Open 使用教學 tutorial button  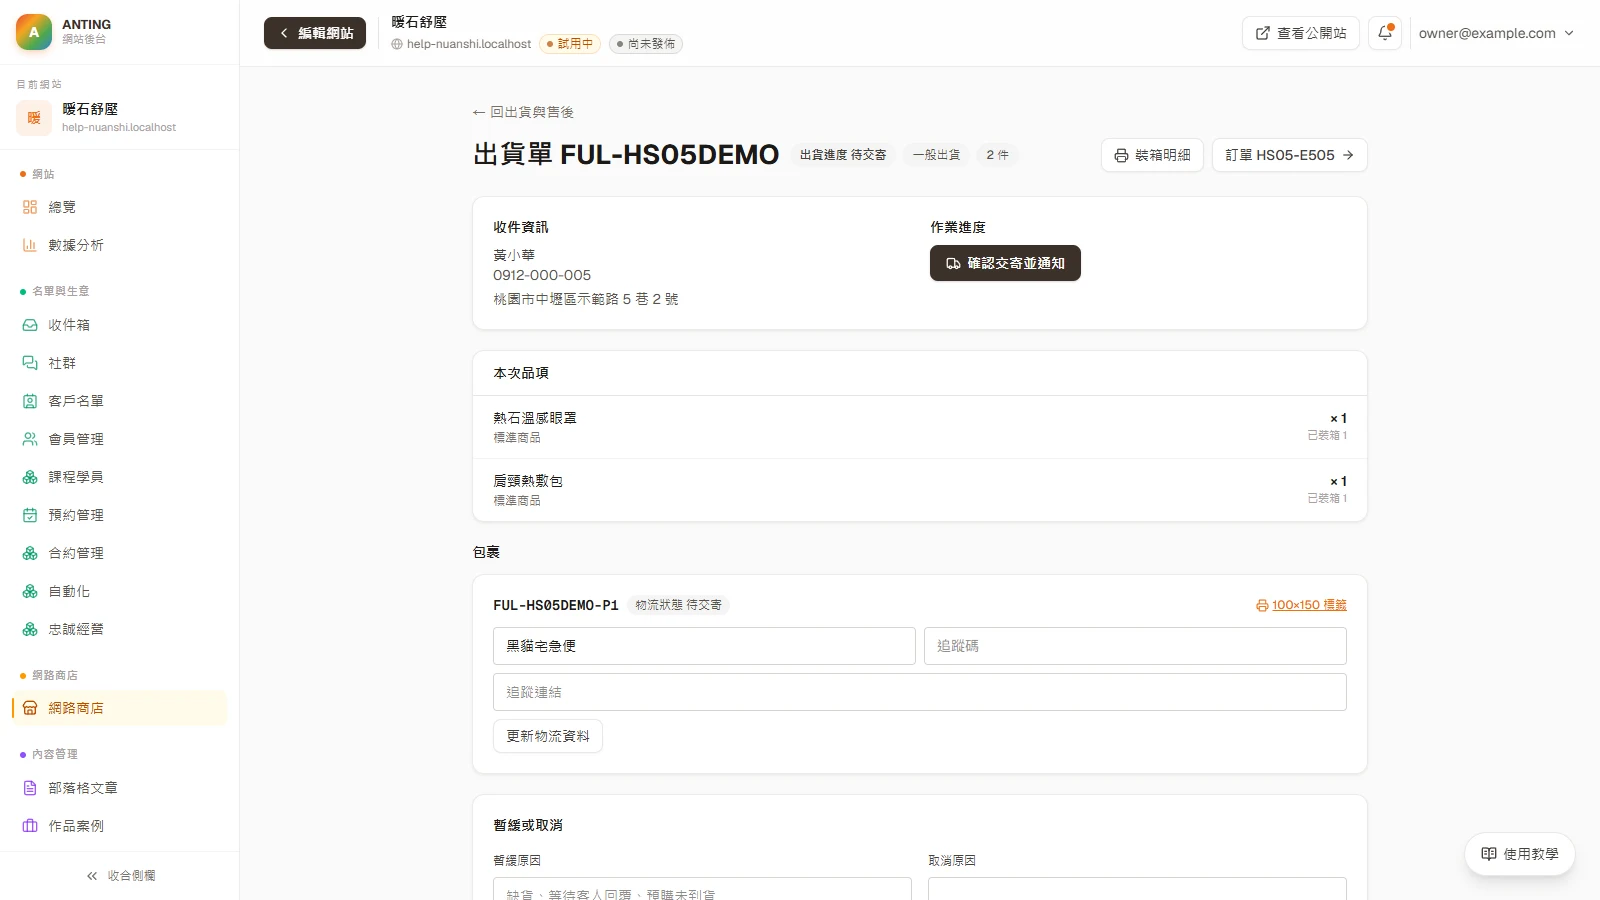1520,854
